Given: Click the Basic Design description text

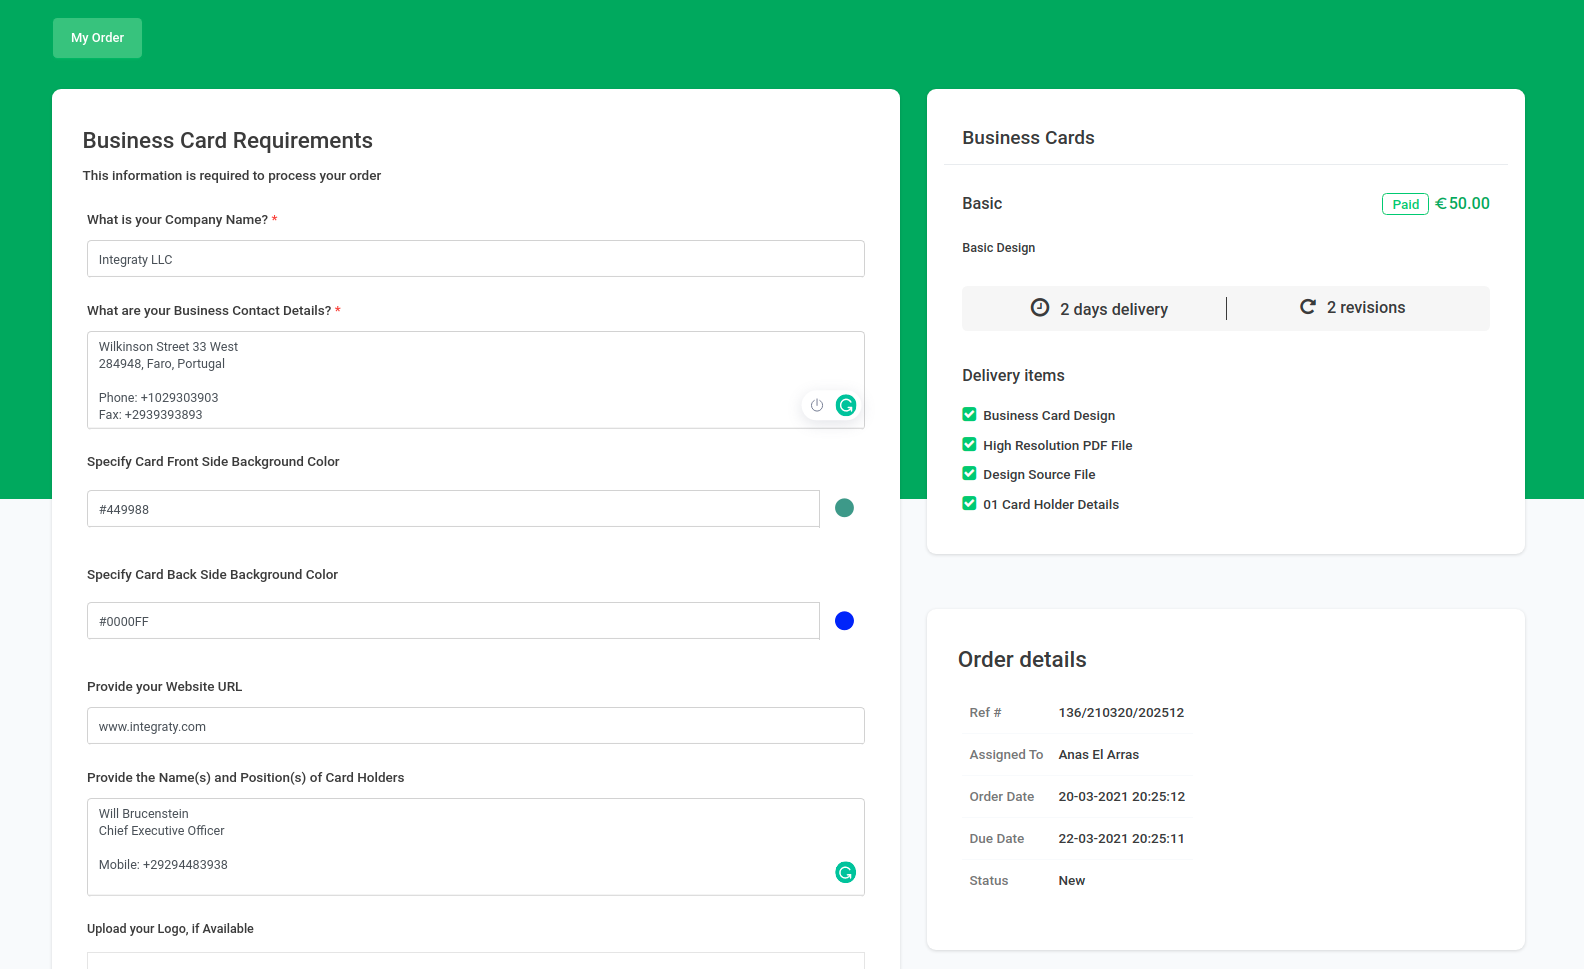Looking at the screenshot, I should pyautogui.click(x=999, y=248).
